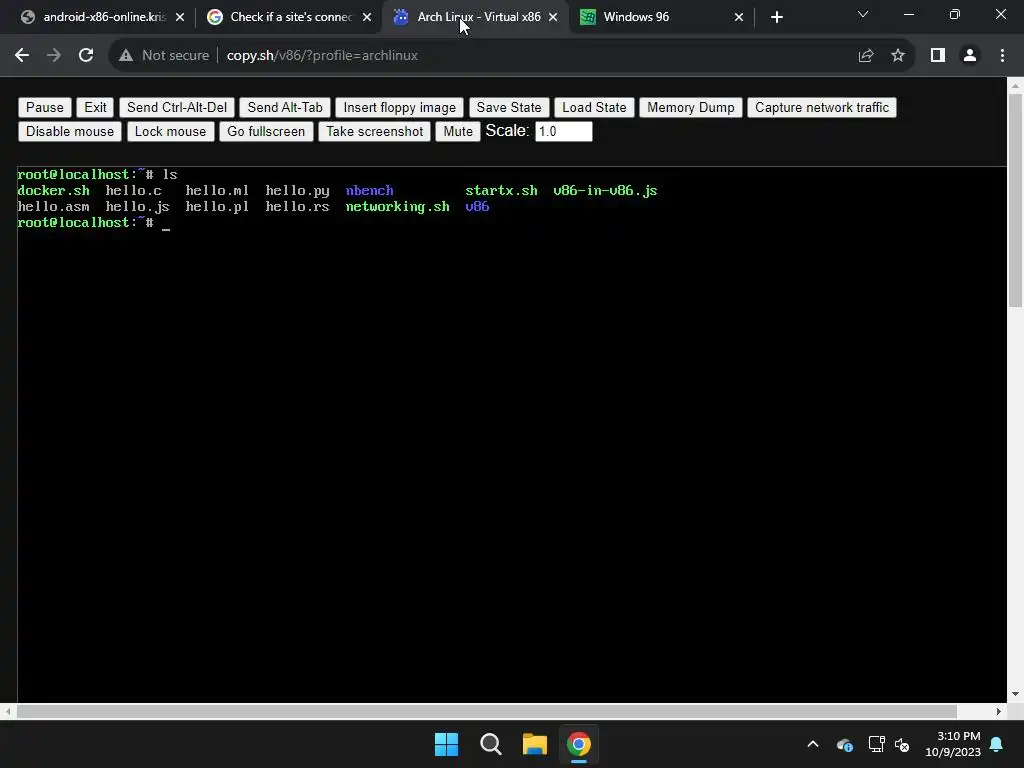The image size is (1024, 768).
Task: Click the address bar URL
Action: (x=322, y=56)
